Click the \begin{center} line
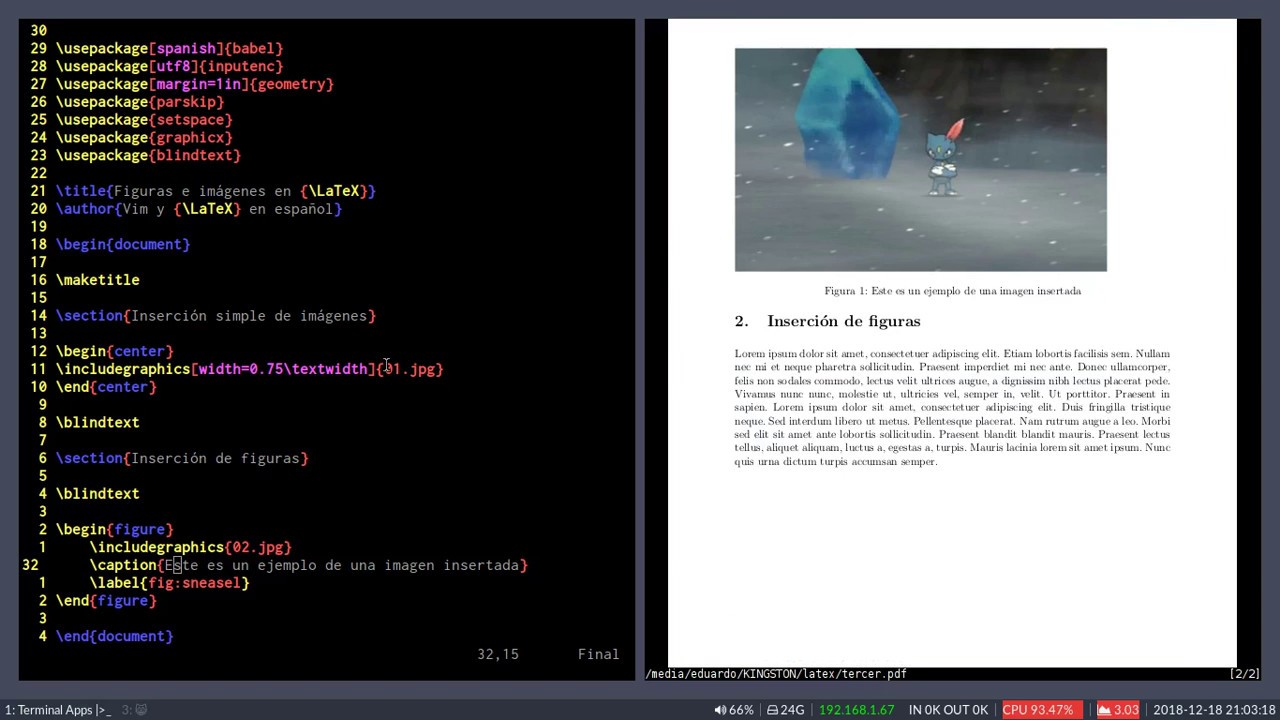The image size is (1280, 720). click(115, 351)
